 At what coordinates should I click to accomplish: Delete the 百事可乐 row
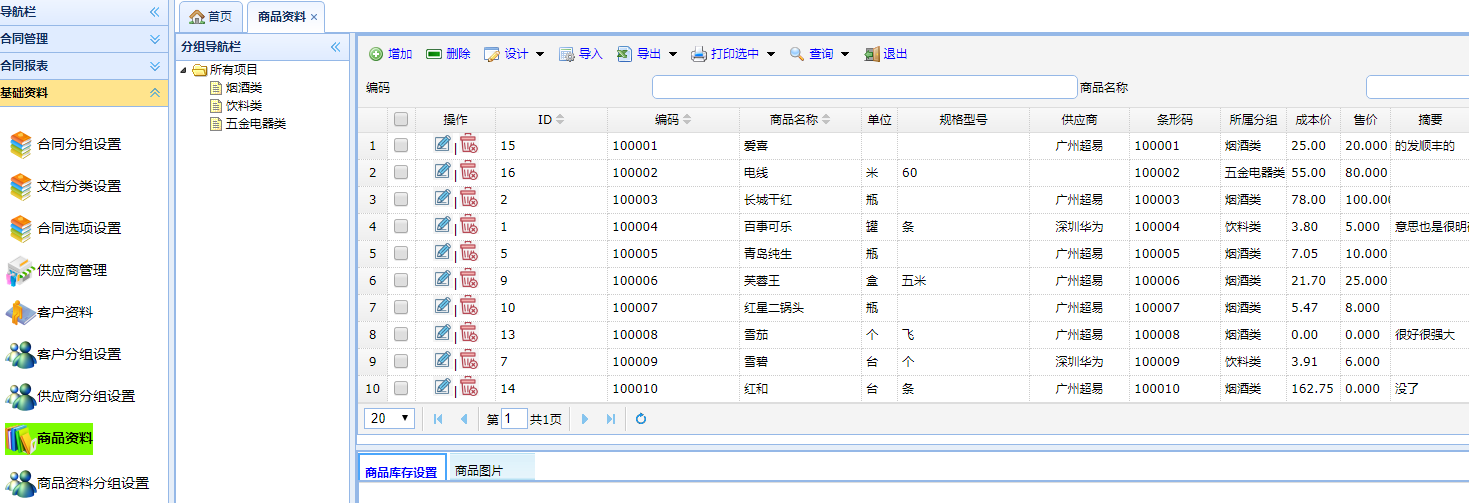pyautogui.click(x=469, y=225)
